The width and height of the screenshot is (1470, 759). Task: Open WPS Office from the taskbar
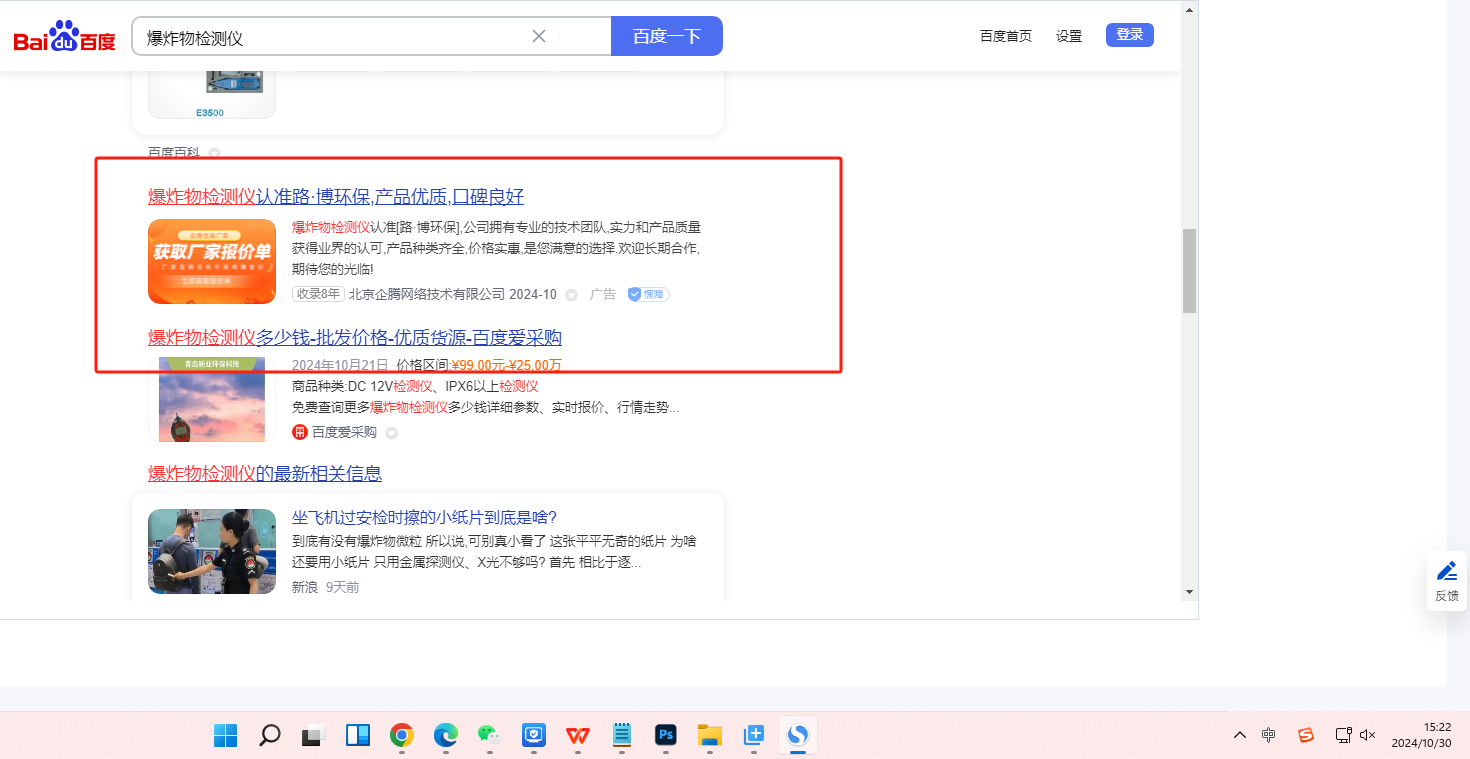pos(577,736)
